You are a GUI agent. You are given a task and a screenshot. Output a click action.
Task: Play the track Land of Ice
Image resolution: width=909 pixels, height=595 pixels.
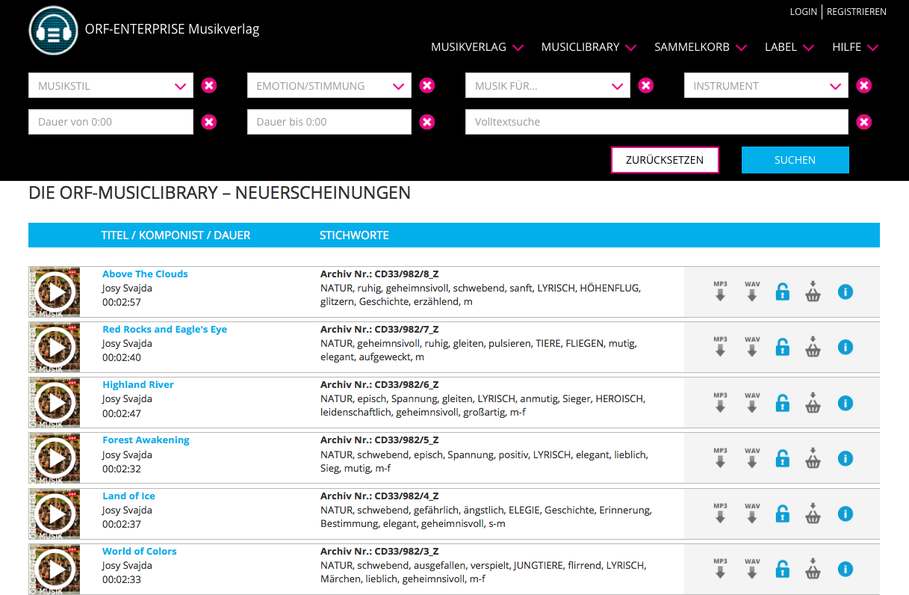coord(55,514)
